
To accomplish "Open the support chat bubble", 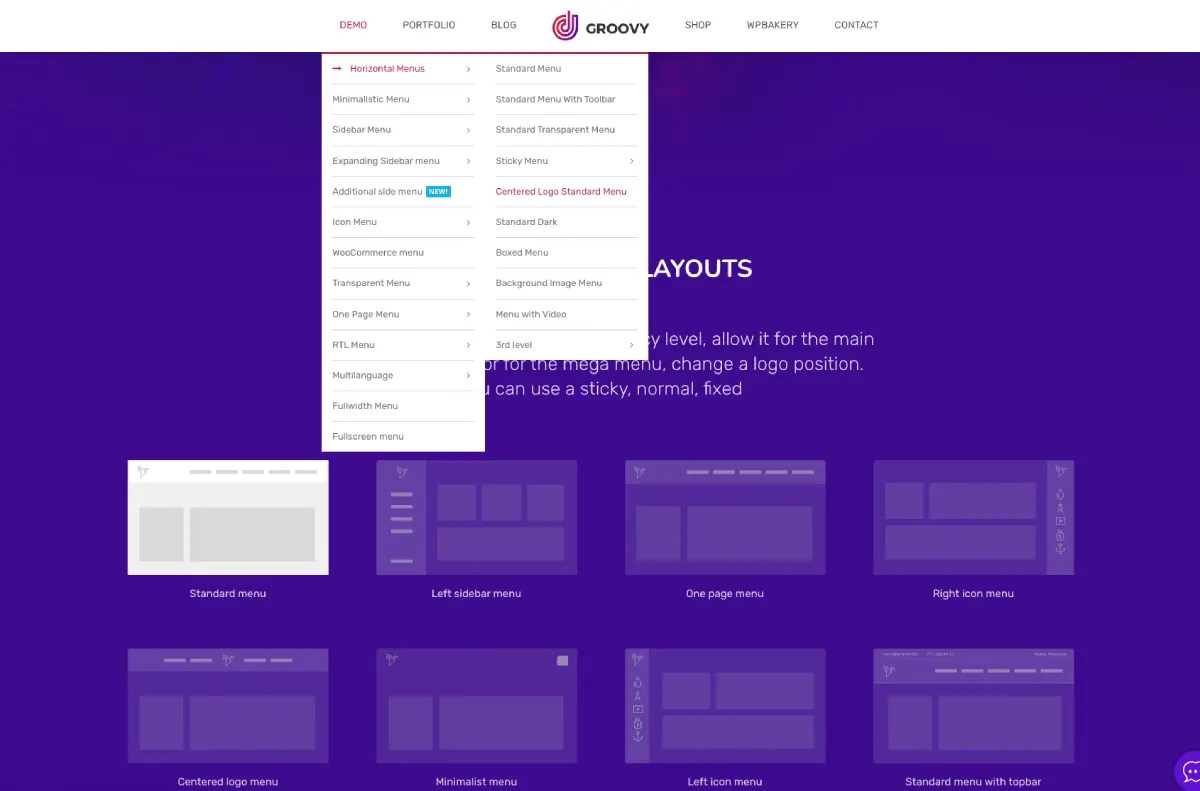I will (1189, 772).
